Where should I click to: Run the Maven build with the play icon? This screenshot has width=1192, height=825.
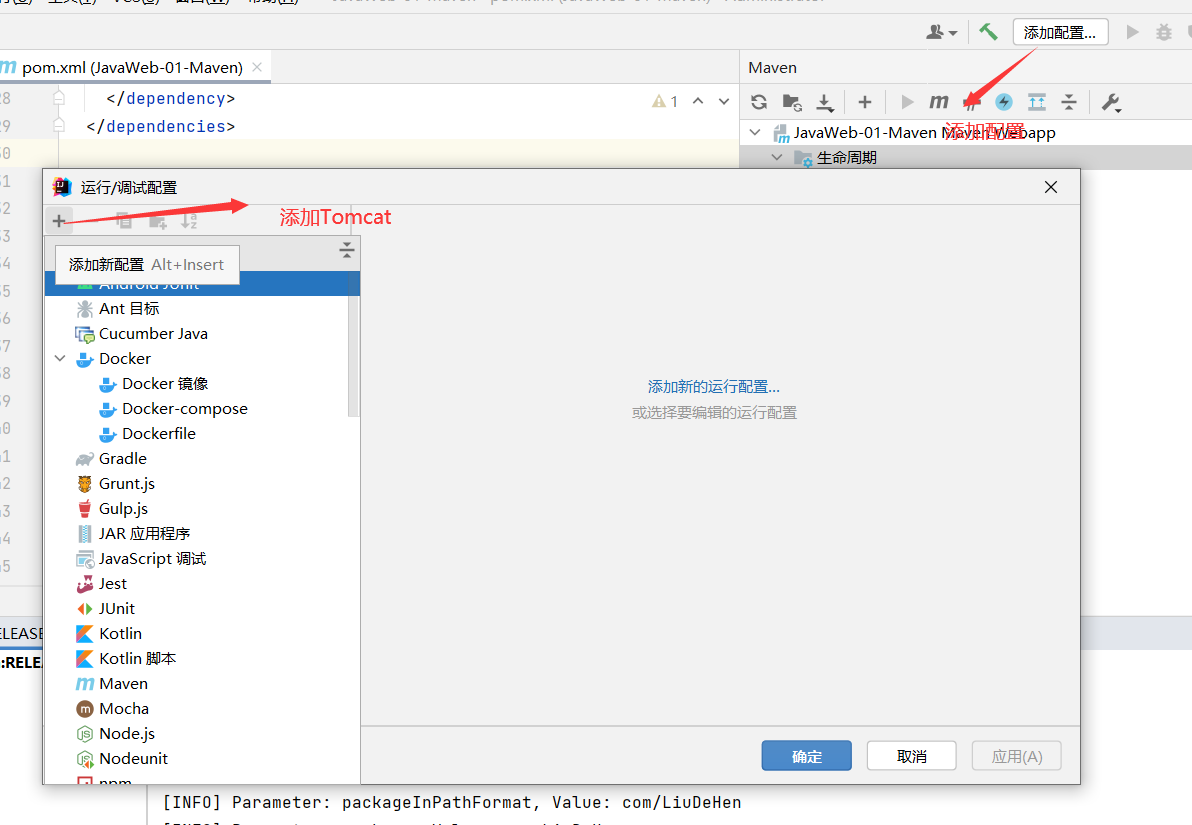[x=906, y=102]
